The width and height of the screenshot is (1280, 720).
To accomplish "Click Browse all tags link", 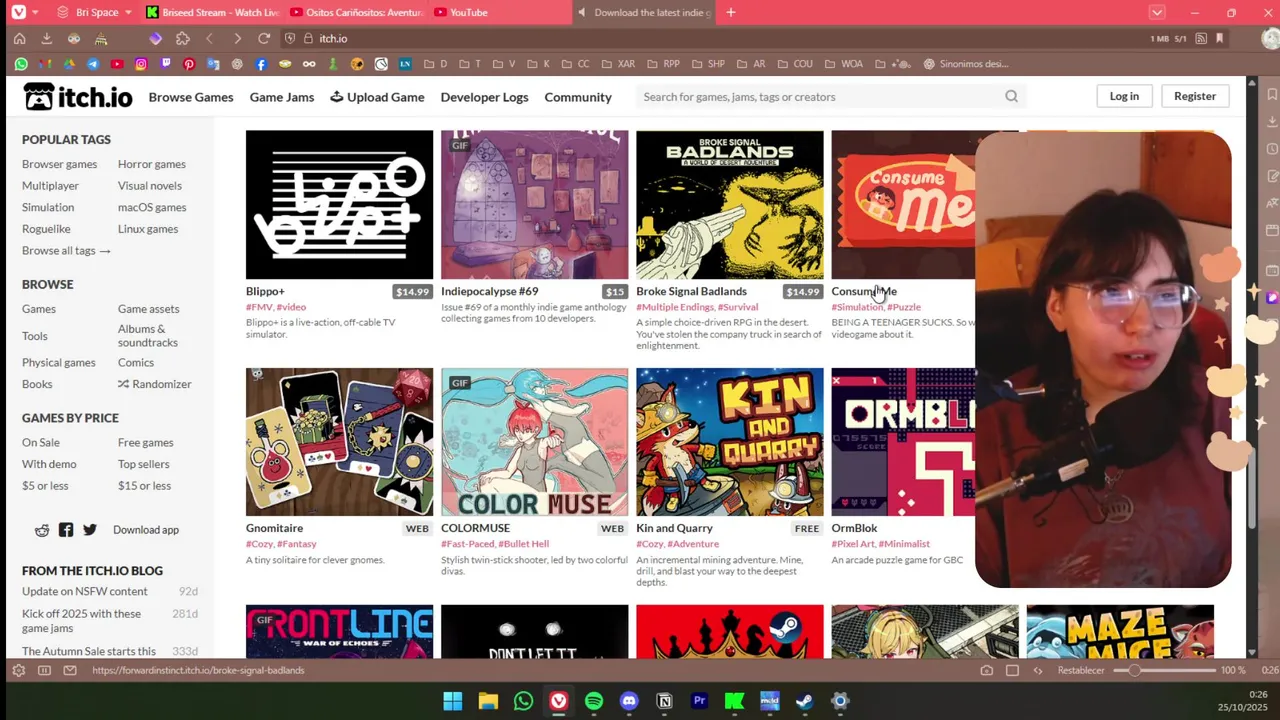I will click(x=66, y=251).
